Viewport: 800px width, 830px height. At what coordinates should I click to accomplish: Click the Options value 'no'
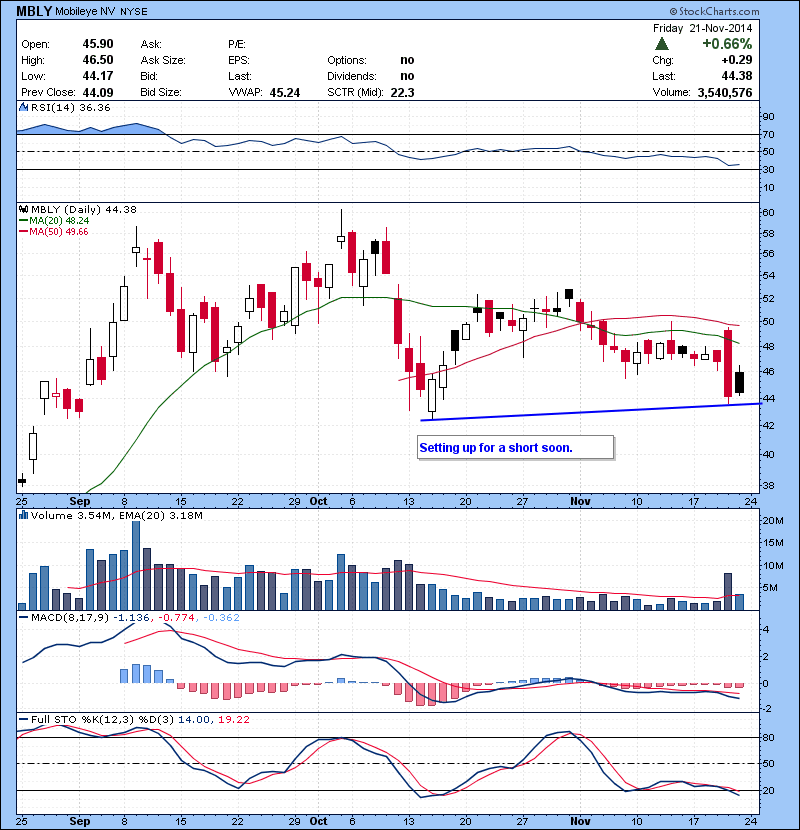407,60
